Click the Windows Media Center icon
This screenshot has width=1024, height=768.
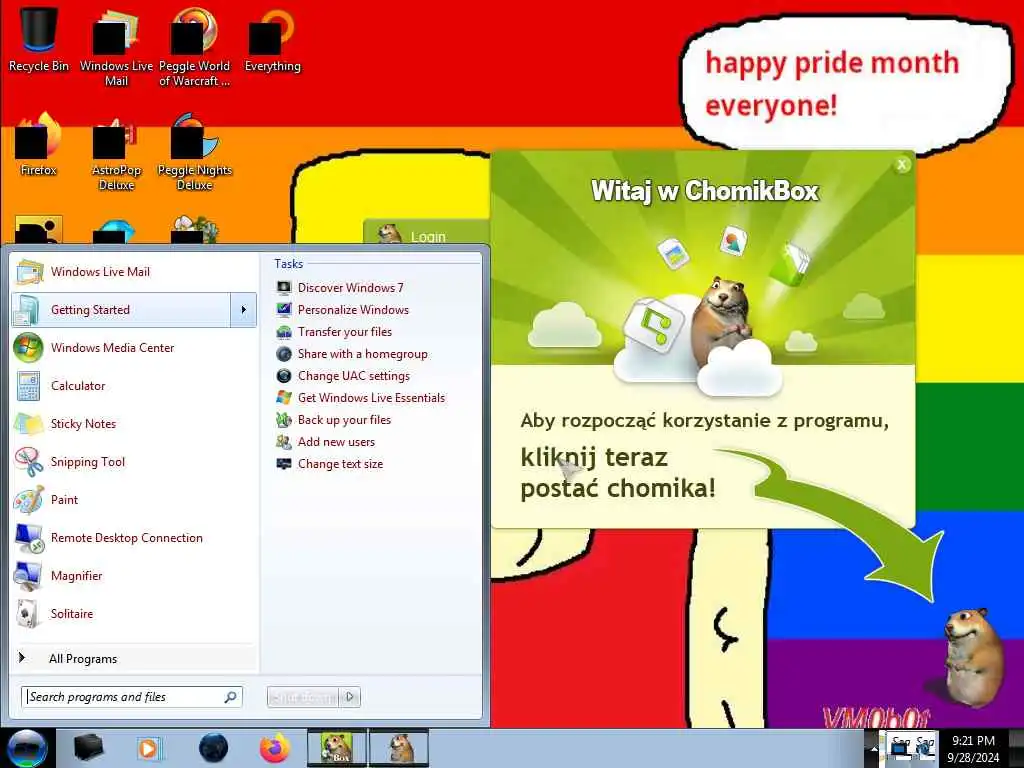coord(28,347)
